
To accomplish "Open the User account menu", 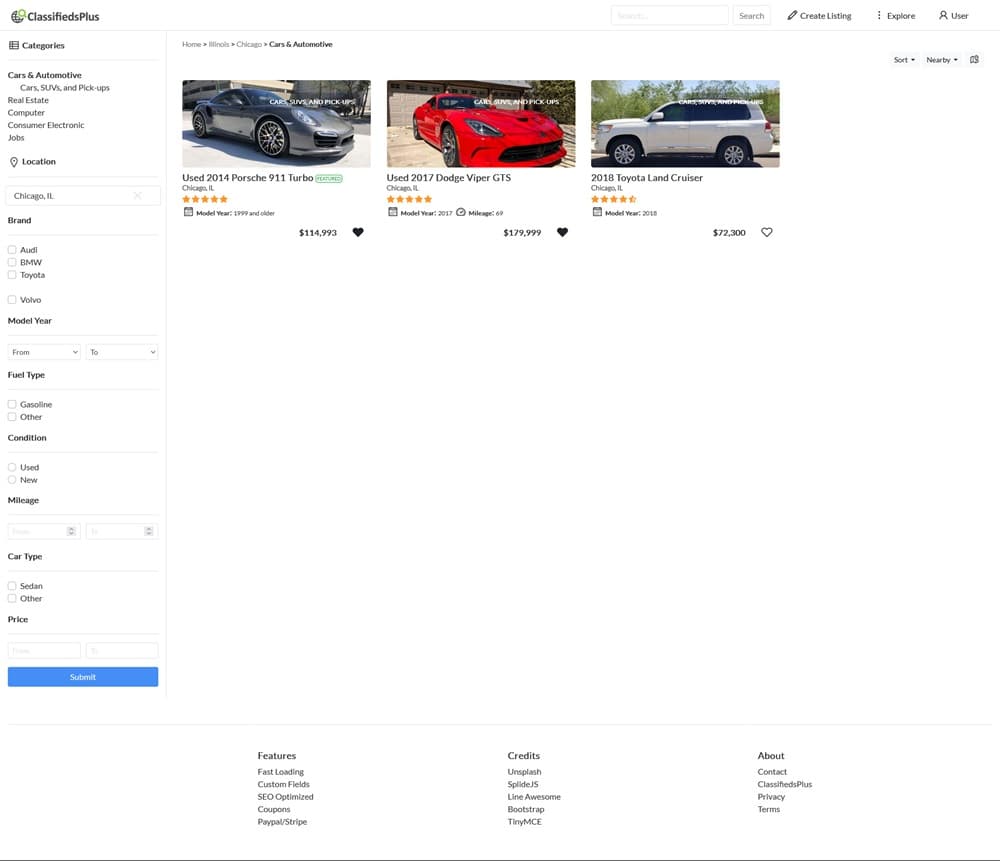I will click(x=953, y=16).
